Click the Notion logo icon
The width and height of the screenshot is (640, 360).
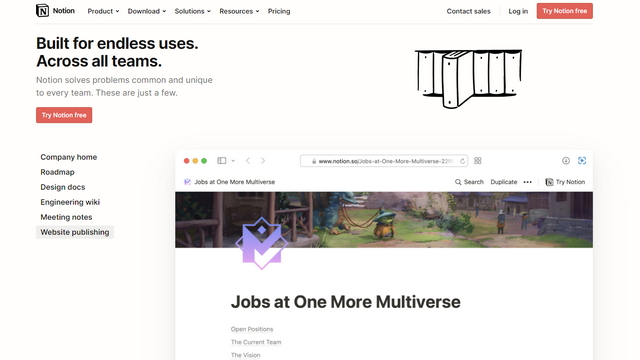pos(42,11)
